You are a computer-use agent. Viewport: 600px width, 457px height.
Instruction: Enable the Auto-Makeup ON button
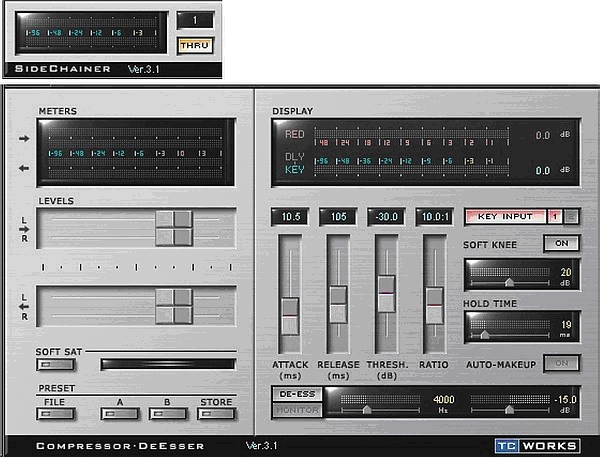click(561, 364)
